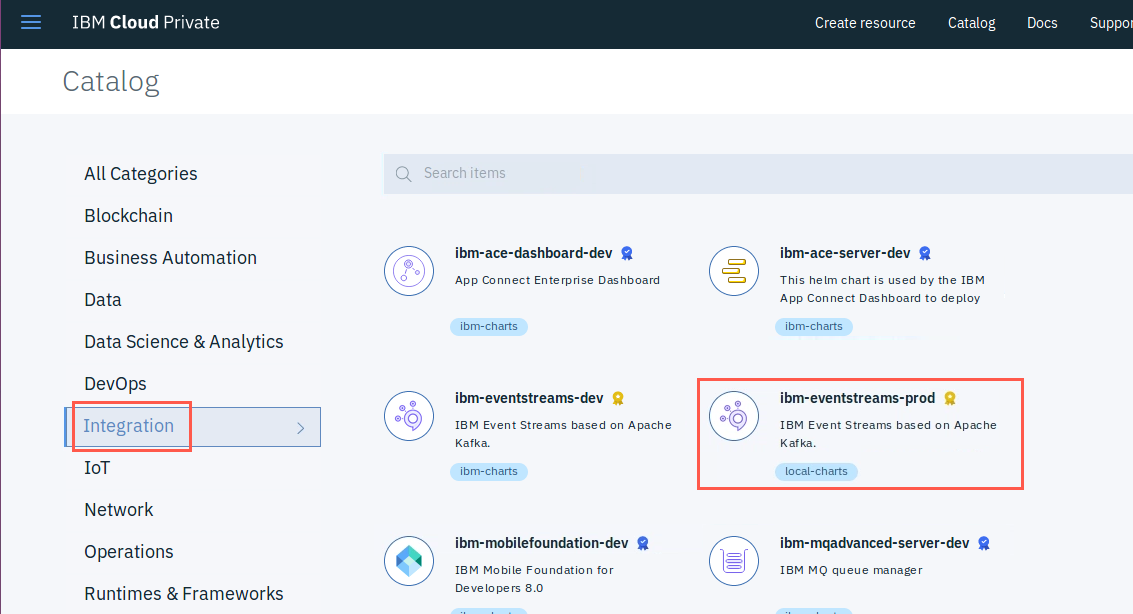The image size is (1133, 614).
Task: Open ibm-mqadvanced-server-dev chart title
Action: 874,543
